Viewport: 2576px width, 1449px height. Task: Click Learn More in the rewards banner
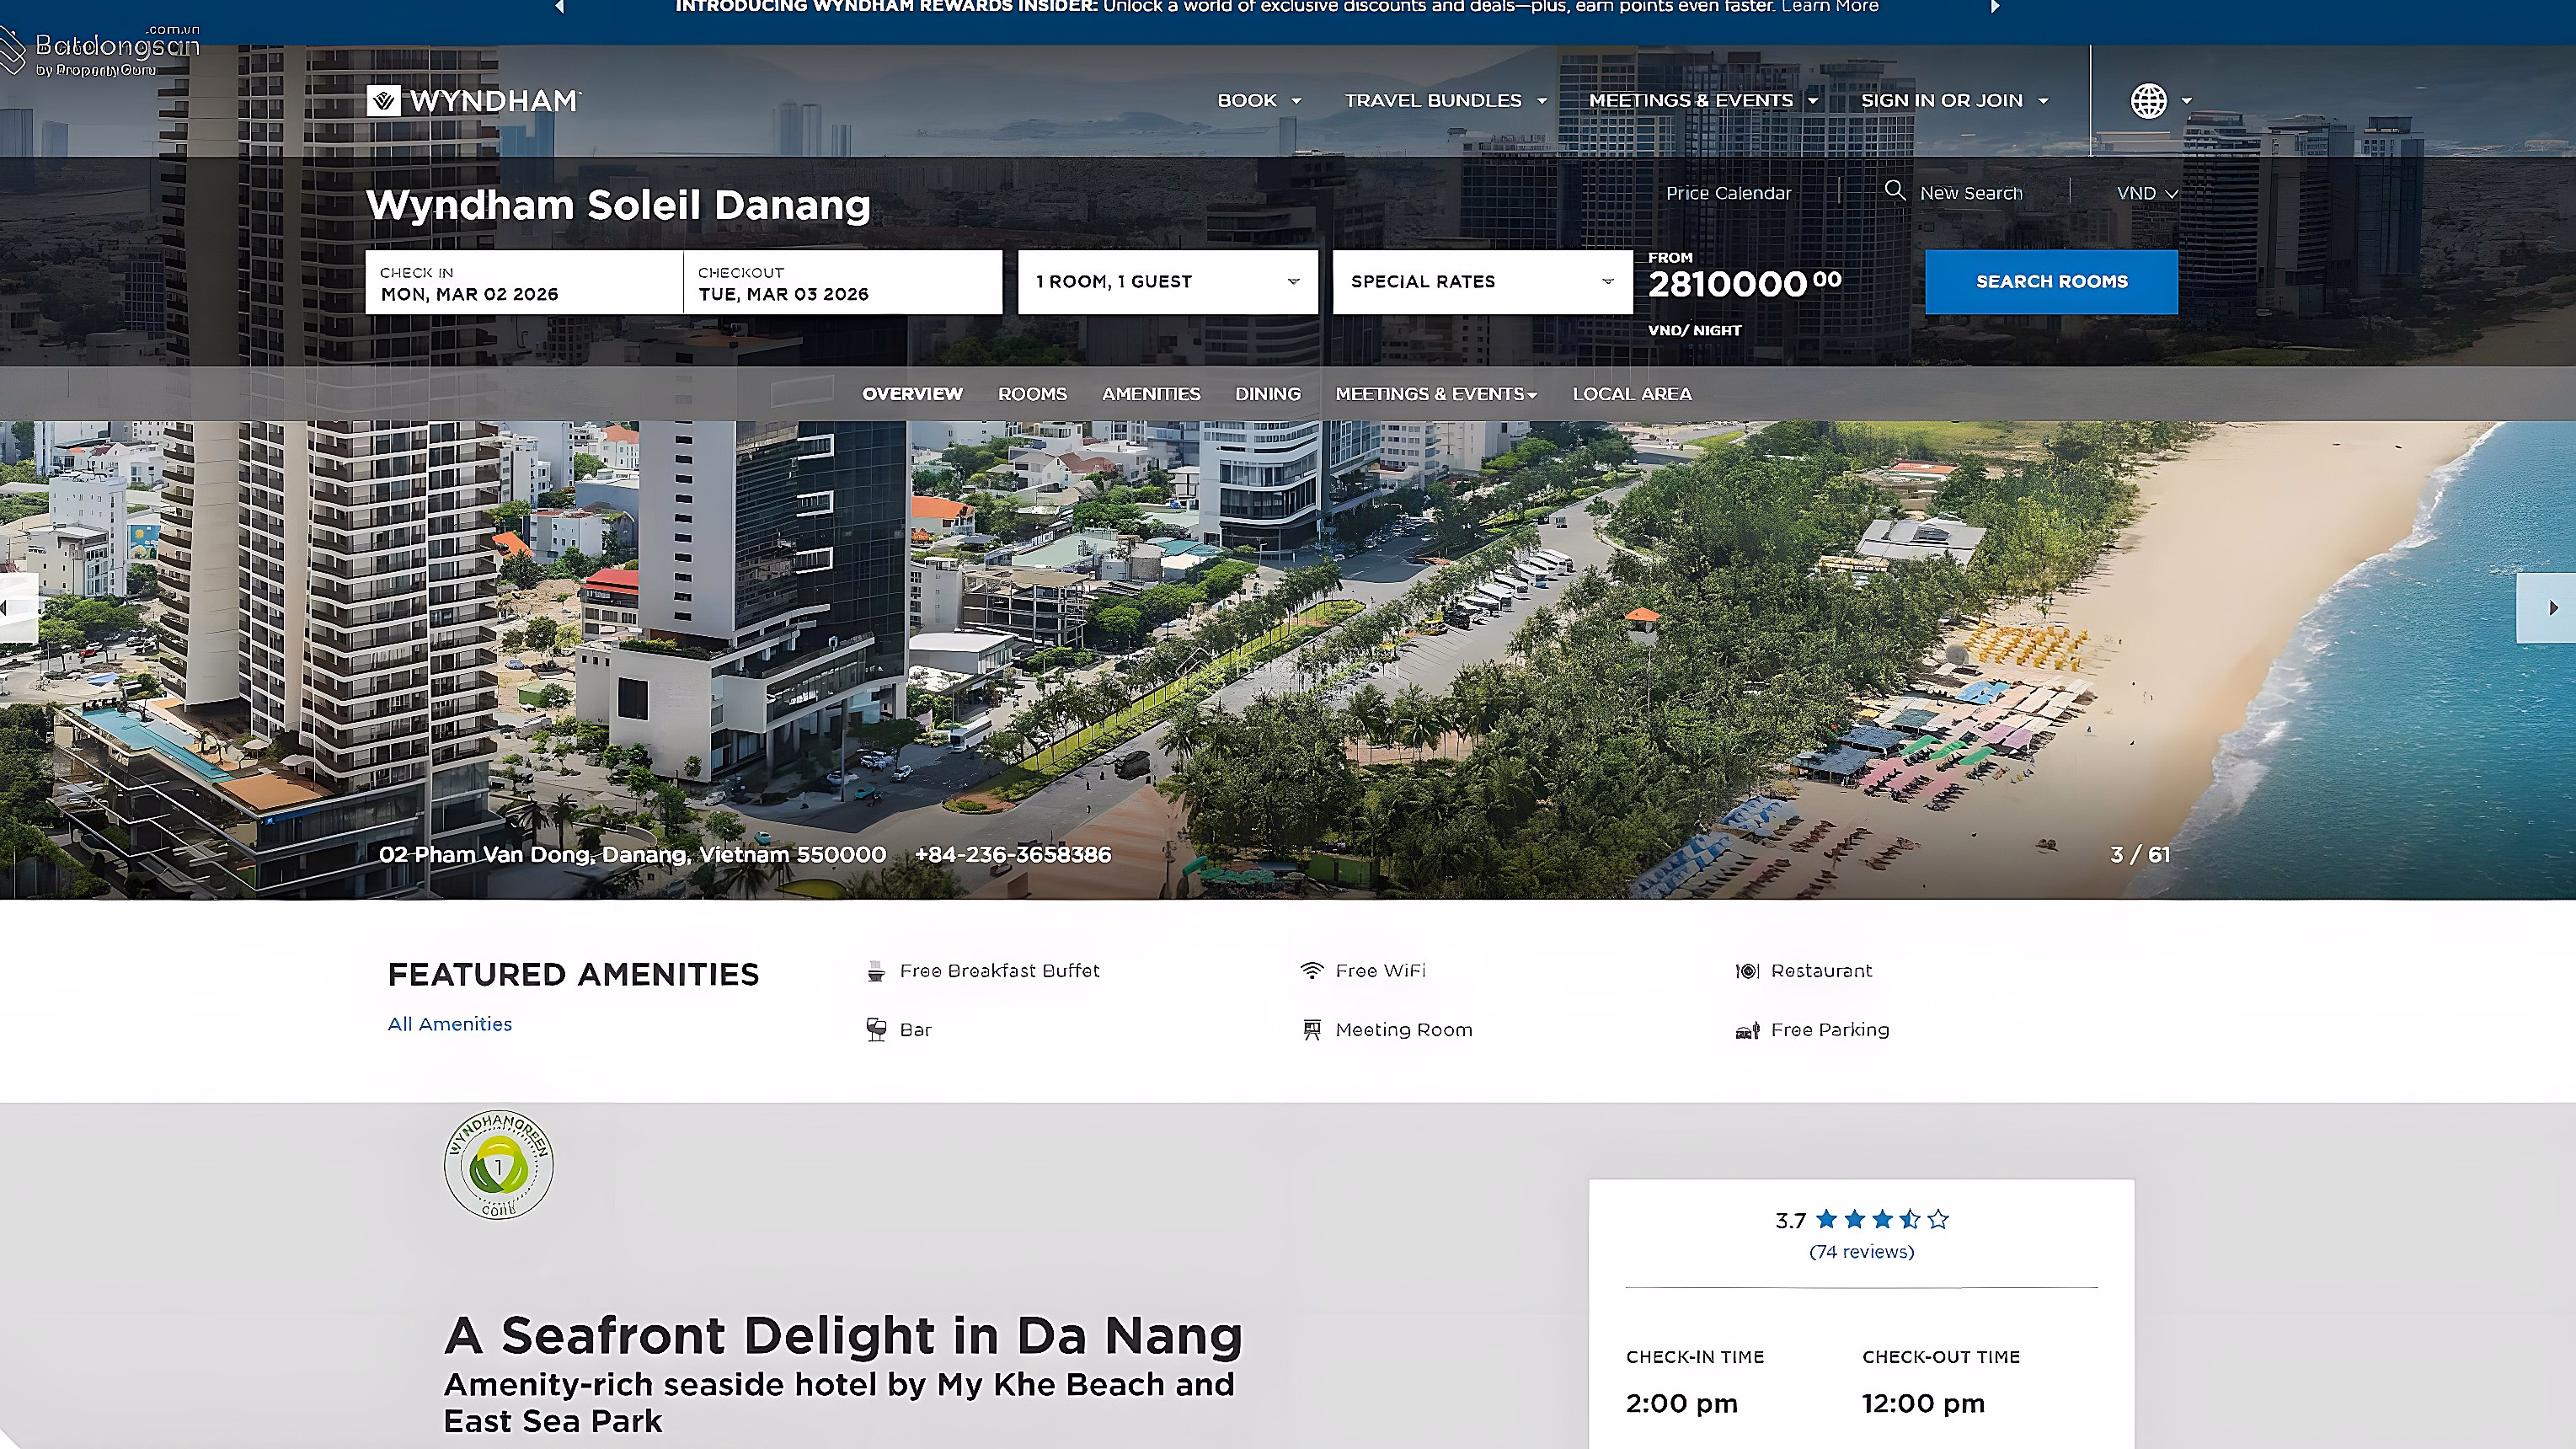point(1829,7)
